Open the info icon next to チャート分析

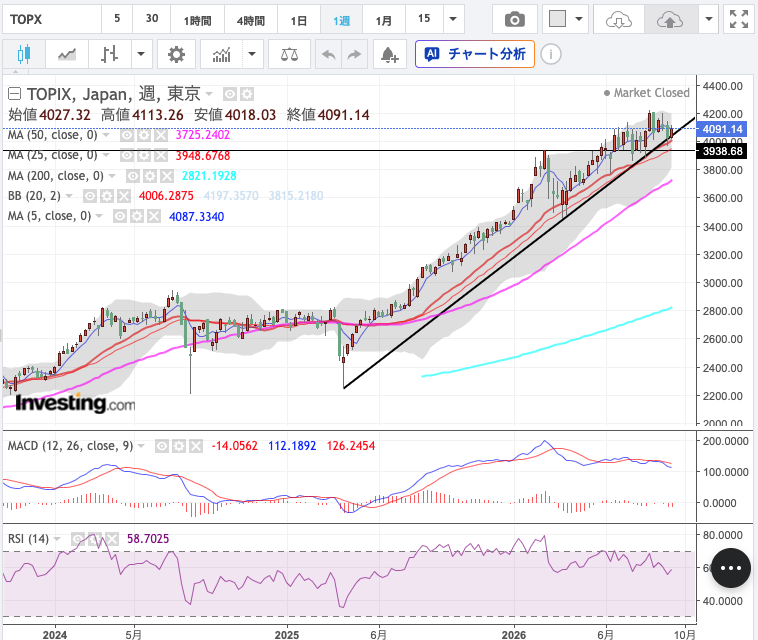coord(551,54)
